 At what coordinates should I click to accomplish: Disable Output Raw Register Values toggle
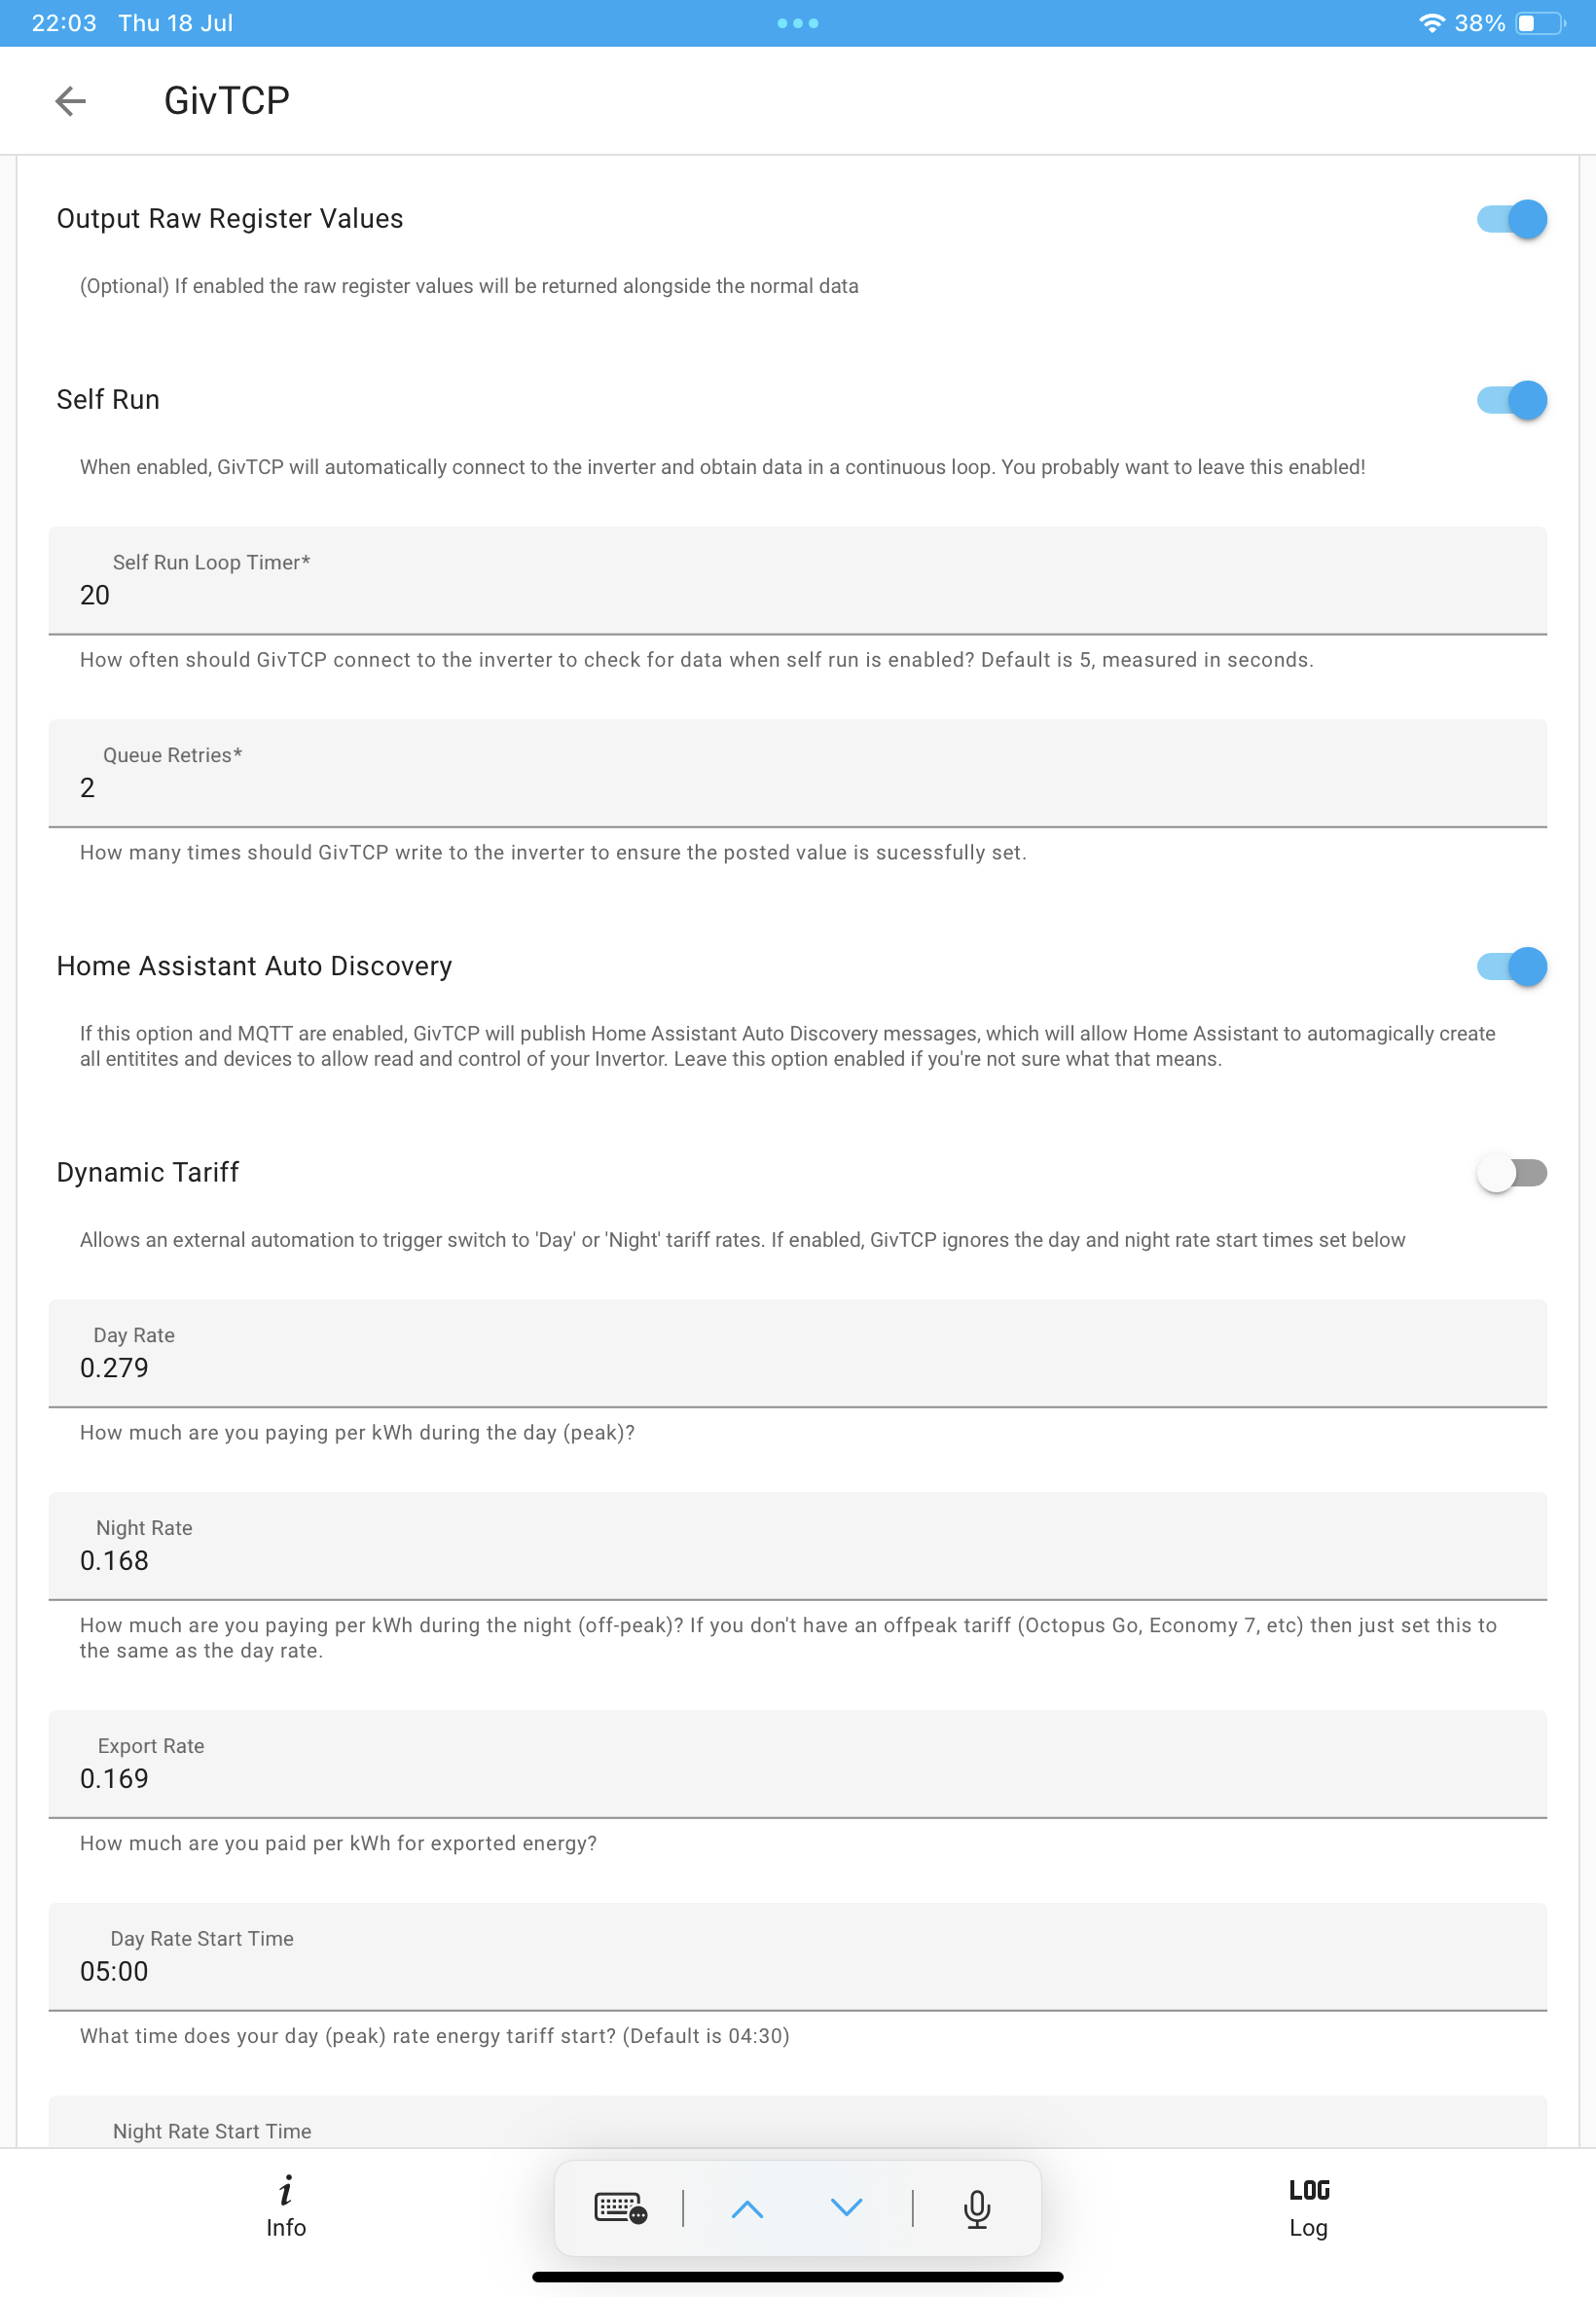coord(1511,219)
